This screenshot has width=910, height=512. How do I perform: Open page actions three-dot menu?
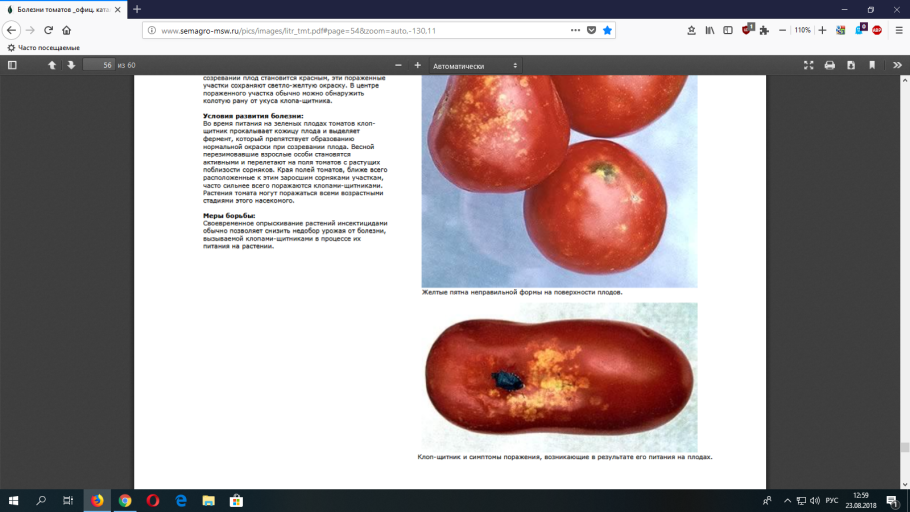[x=575, y=30]
